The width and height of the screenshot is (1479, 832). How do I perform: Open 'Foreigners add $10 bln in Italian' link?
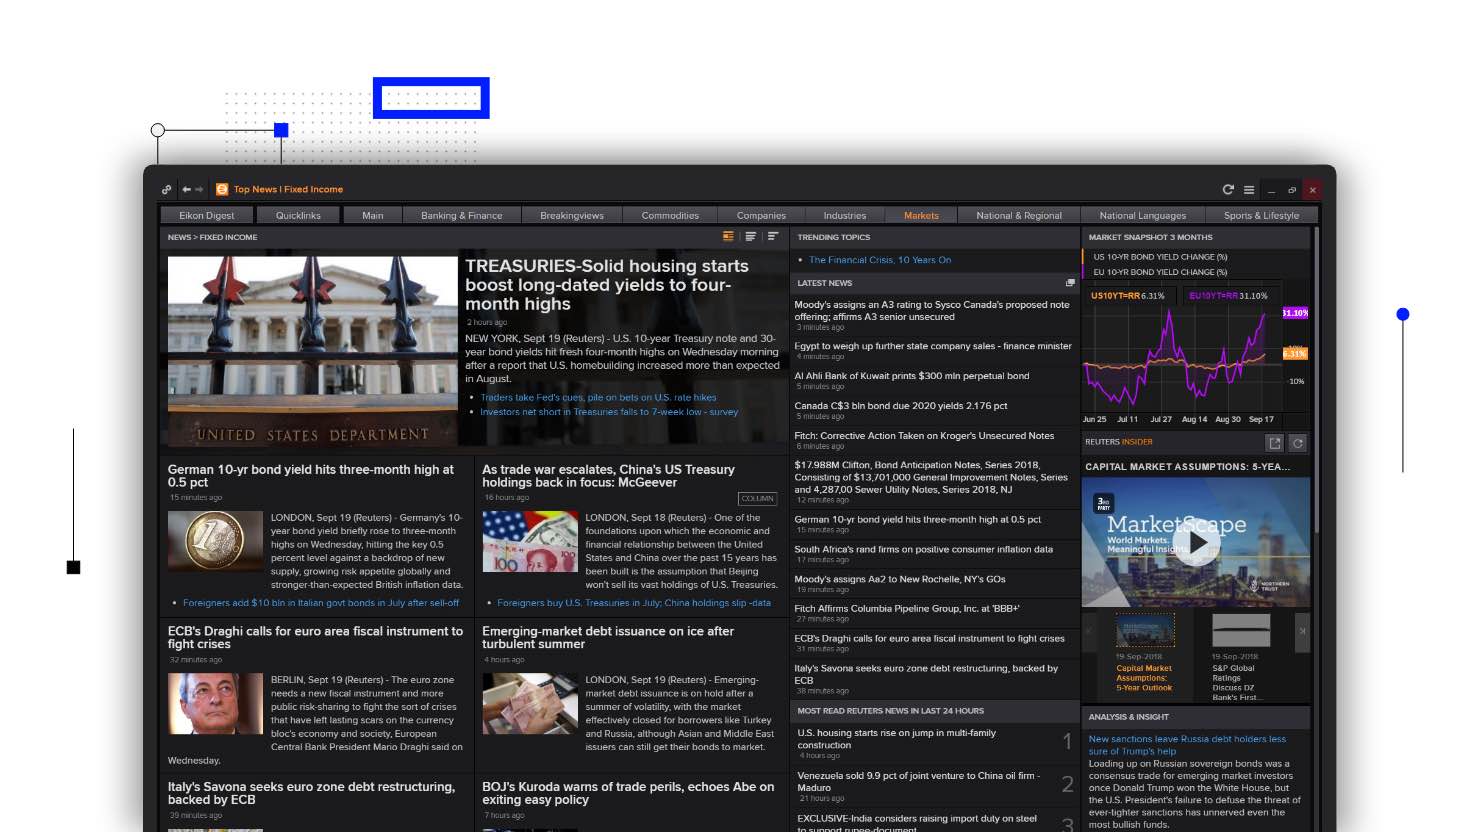(x=321, y=603)
